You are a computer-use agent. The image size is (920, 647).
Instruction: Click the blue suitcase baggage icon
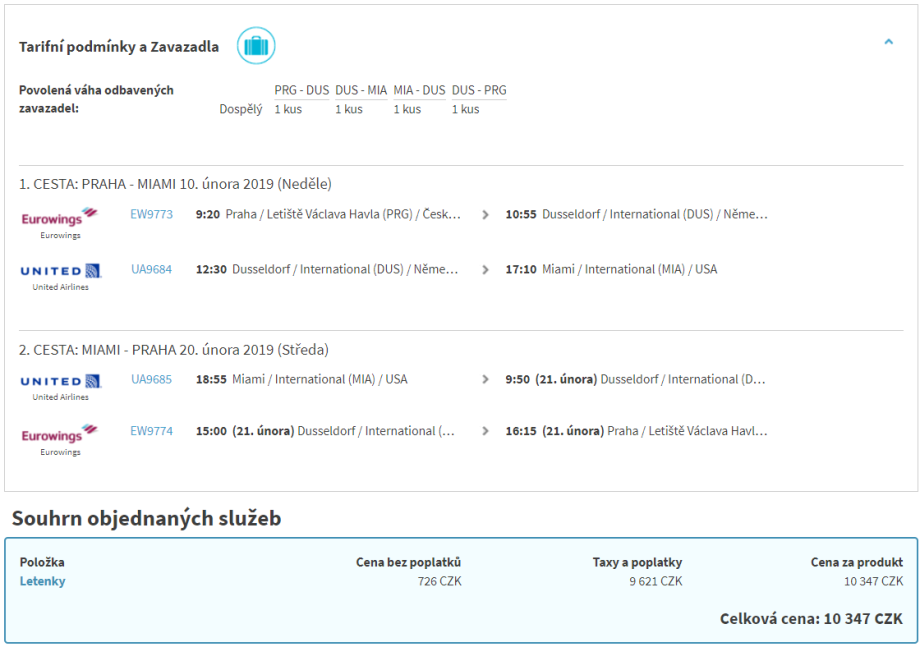256,46
